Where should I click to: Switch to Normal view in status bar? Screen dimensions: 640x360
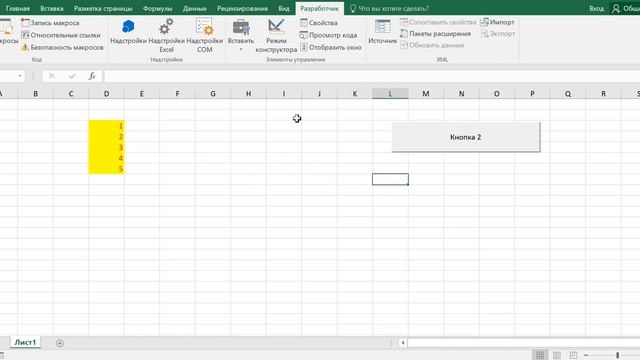point(540,355)
